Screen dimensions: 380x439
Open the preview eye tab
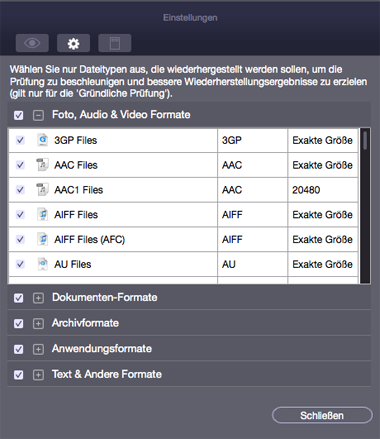(x=32, y=43)
